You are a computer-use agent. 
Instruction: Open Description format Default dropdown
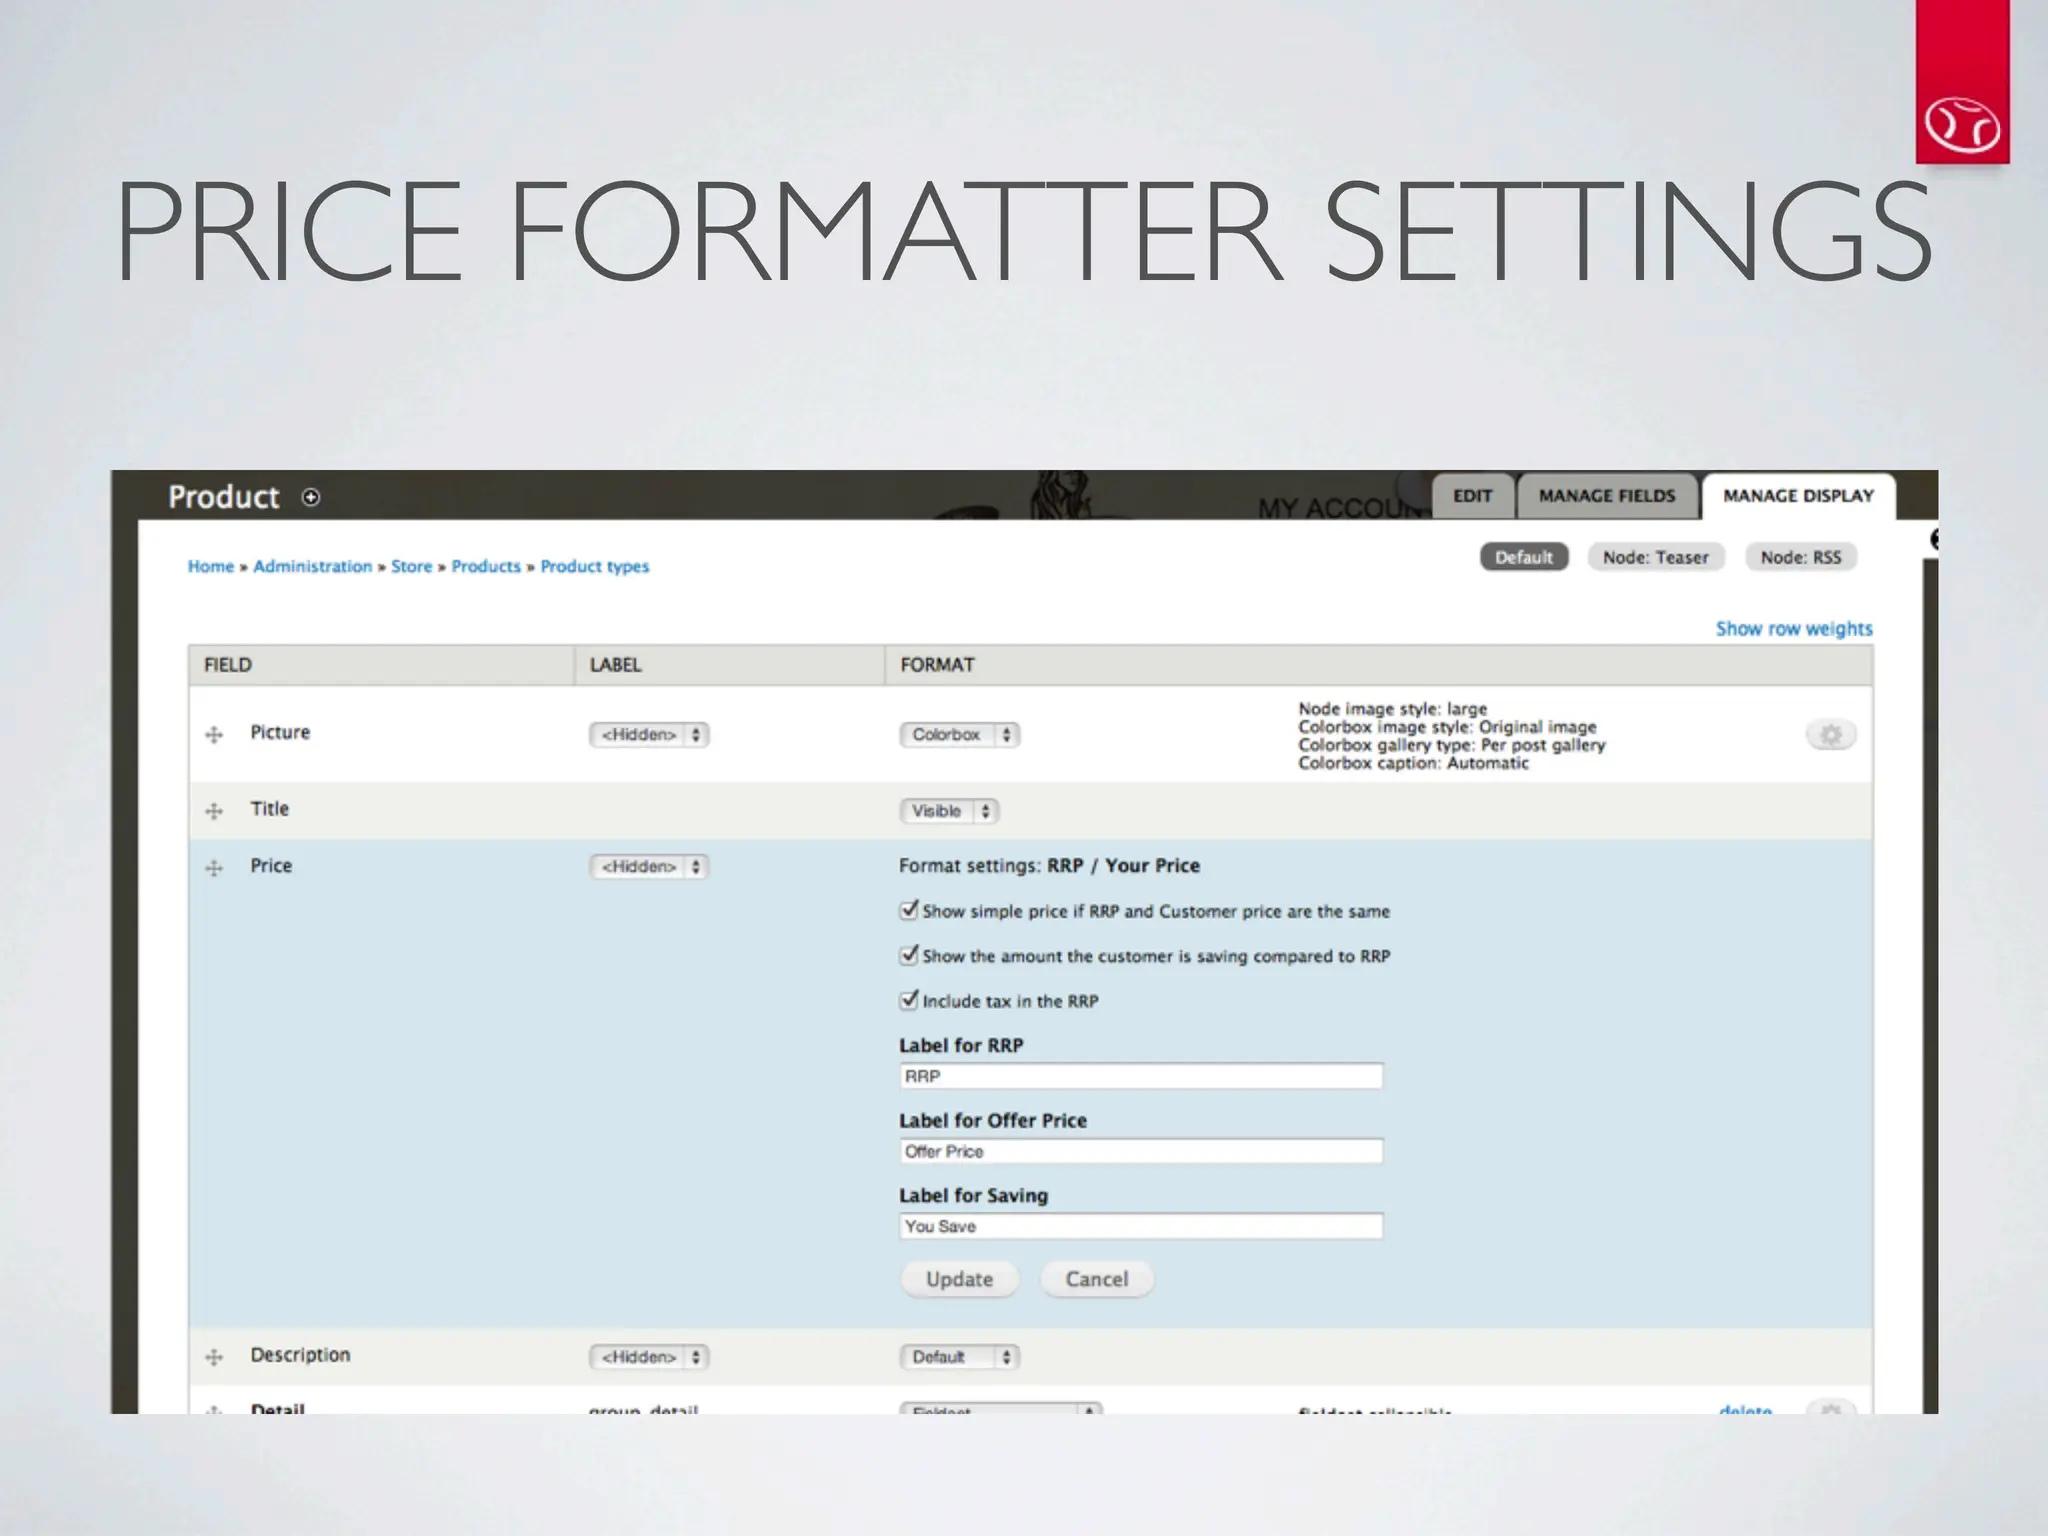coord(960,1357)
